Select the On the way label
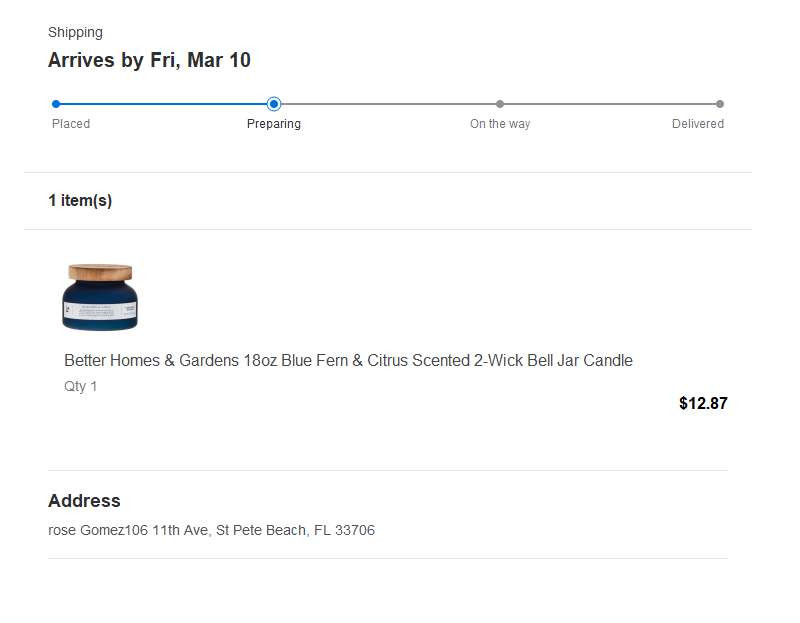The image size is (800, 623). pyautogui.click(x=500, y=124)
